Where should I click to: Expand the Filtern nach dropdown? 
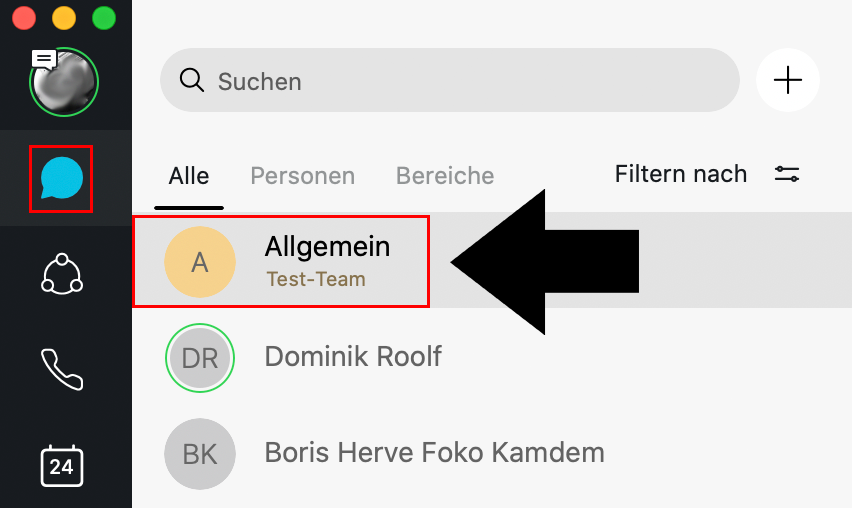pos(681,174)
